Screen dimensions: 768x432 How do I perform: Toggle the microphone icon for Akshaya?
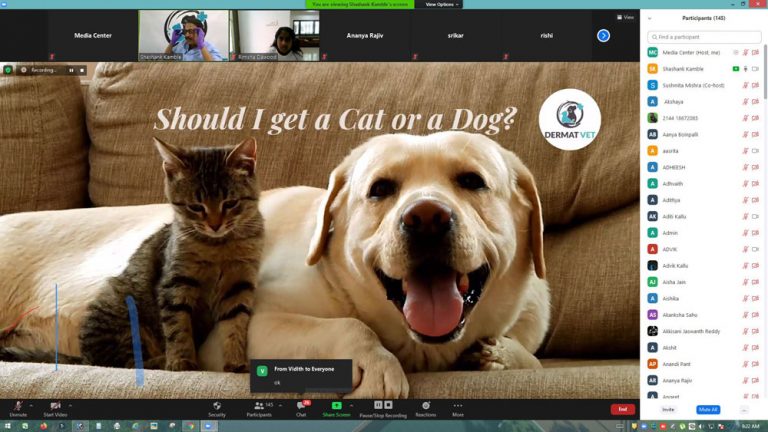point(745,102)
